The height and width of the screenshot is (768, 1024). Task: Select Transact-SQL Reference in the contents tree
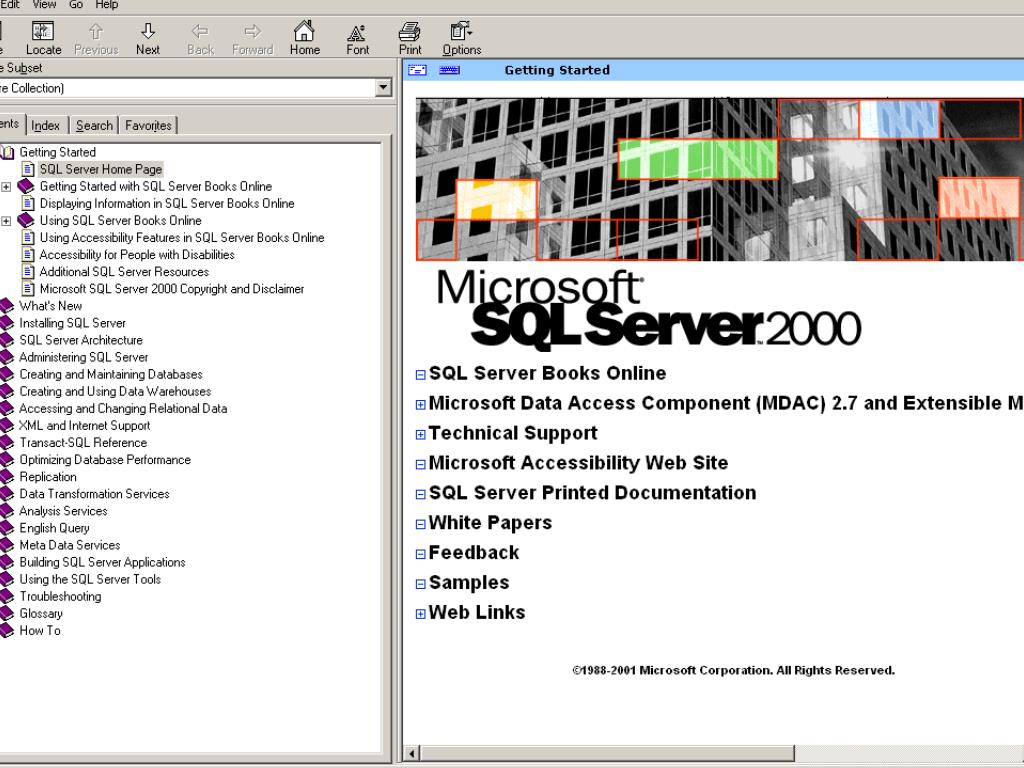pyautogui.click(x=83, y=443)
